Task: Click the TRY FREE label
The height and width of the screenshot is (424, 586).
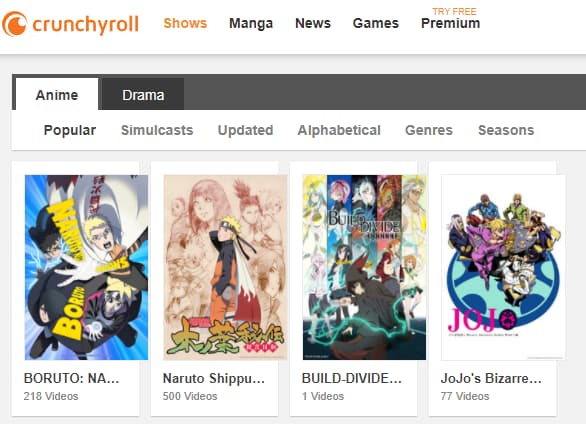Action: click(454, 12)
